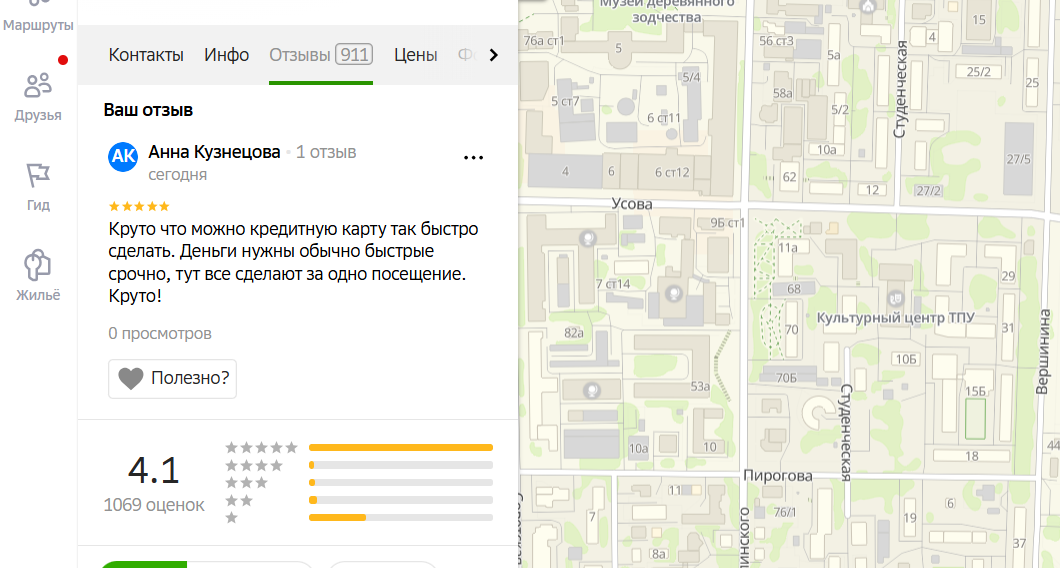Click the 4.1 overall rating
1060x568 pixels.
(153, 470)
